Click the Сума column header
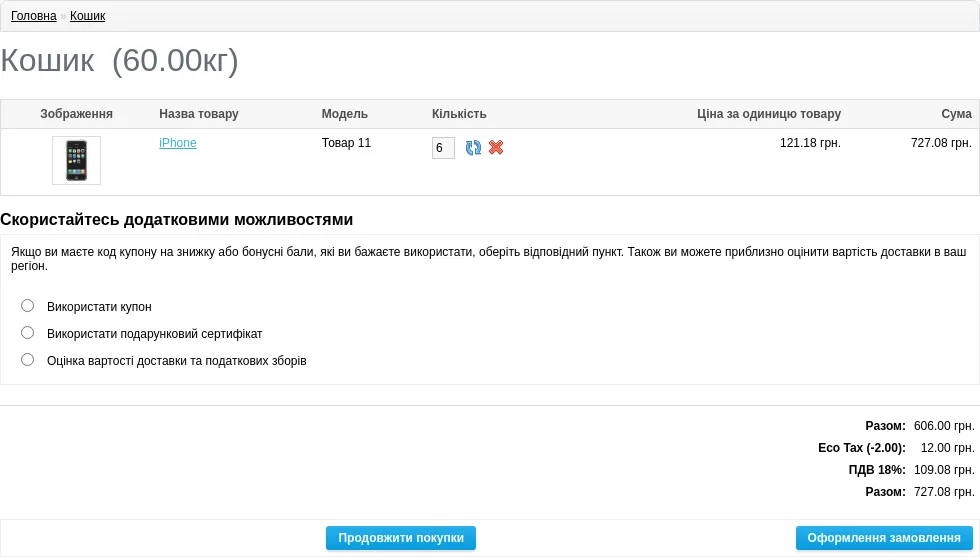Image resolution: width=980 pixels, height=557 pixels. (x=956, y=114)
